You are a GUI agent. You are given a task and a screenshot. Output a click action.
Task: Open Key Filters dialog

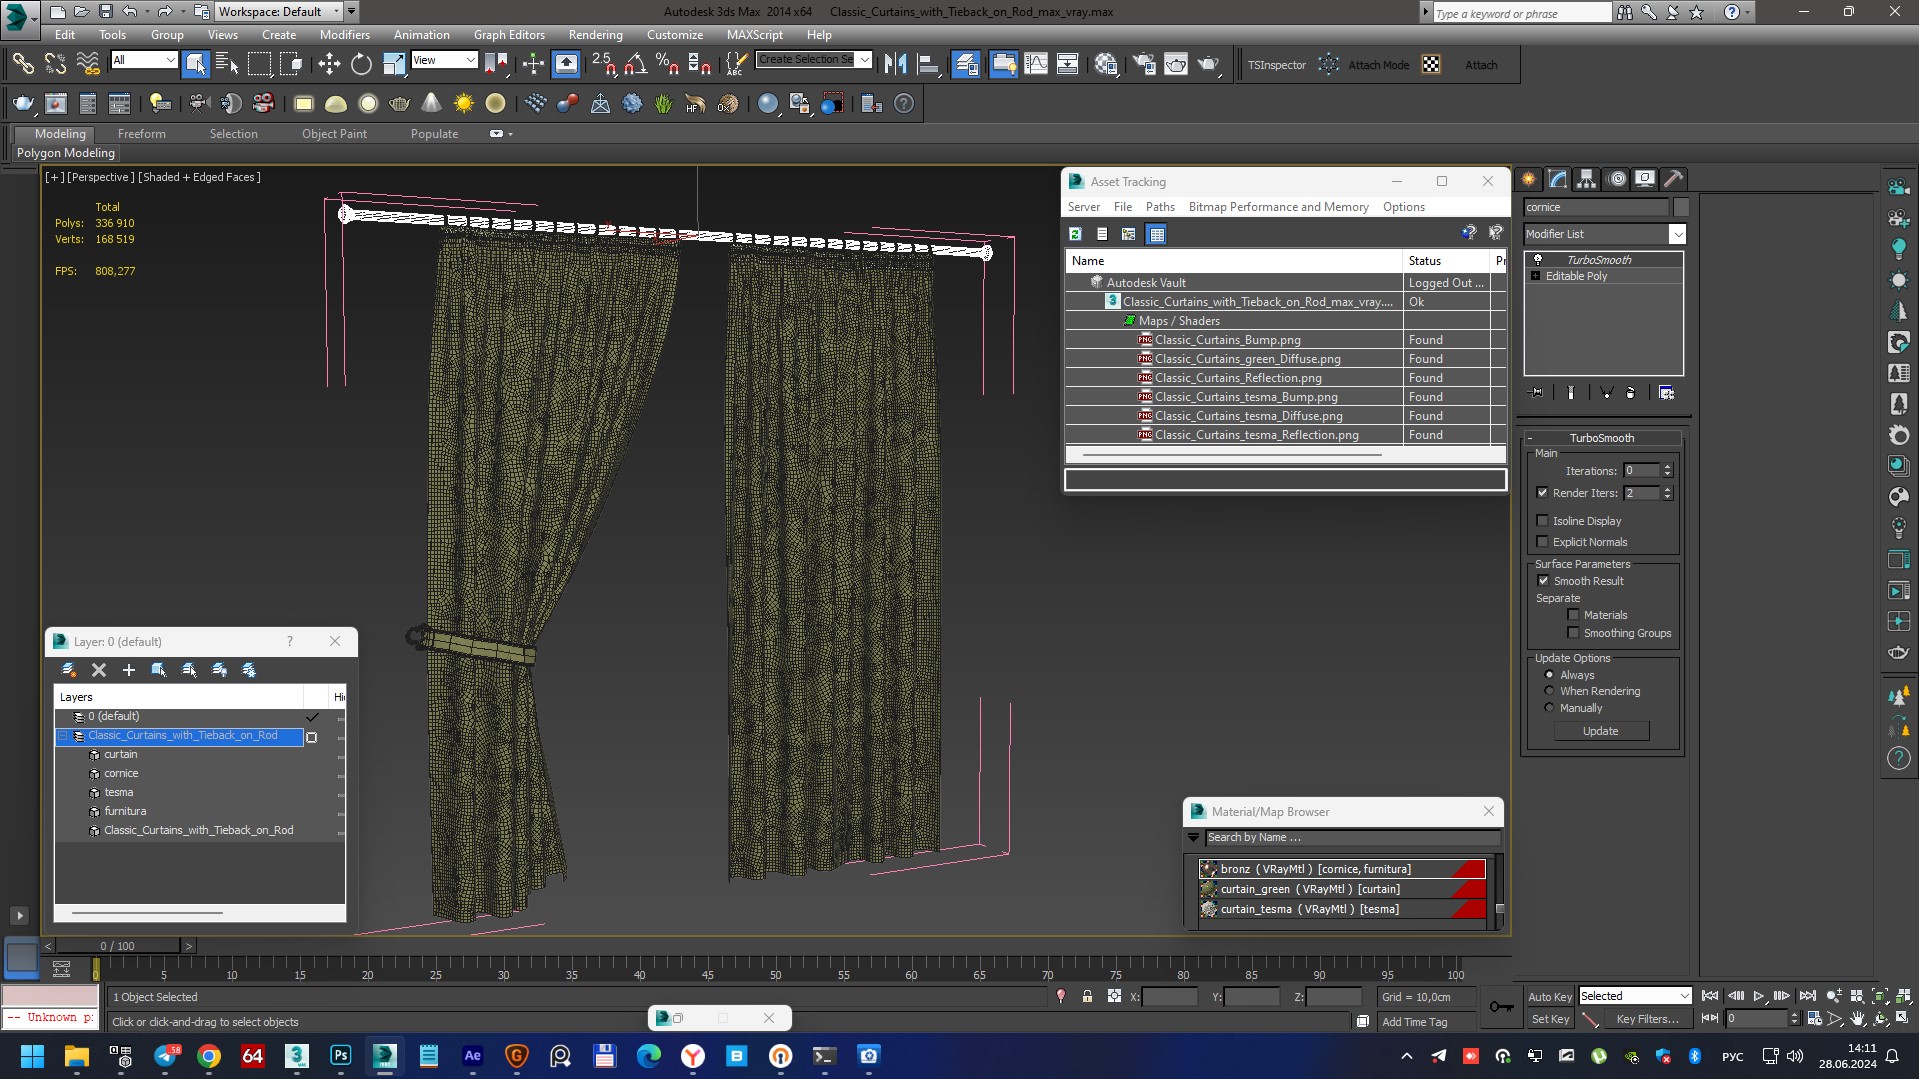click(1646, 1019)
